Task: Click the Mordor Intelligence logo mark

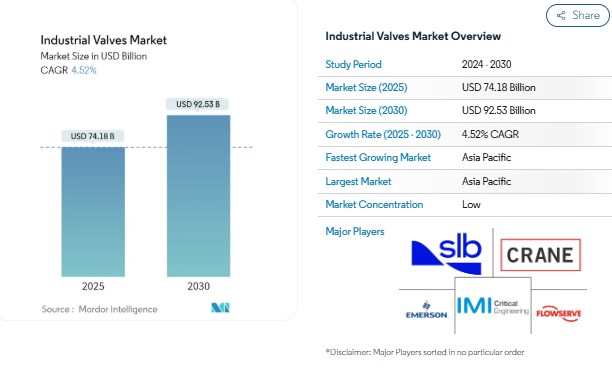Action: [x=221, y=308]
